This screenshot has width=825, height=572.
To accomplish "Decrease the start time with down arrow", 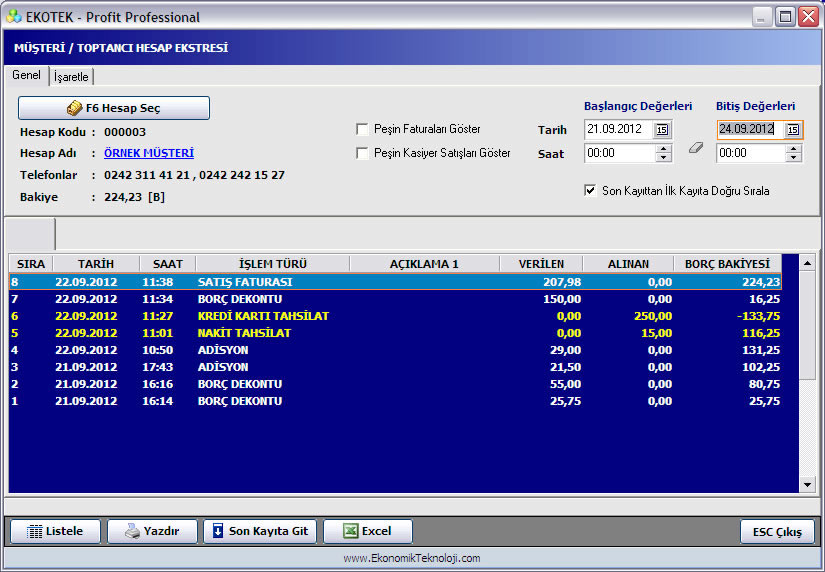I will 663,157.
